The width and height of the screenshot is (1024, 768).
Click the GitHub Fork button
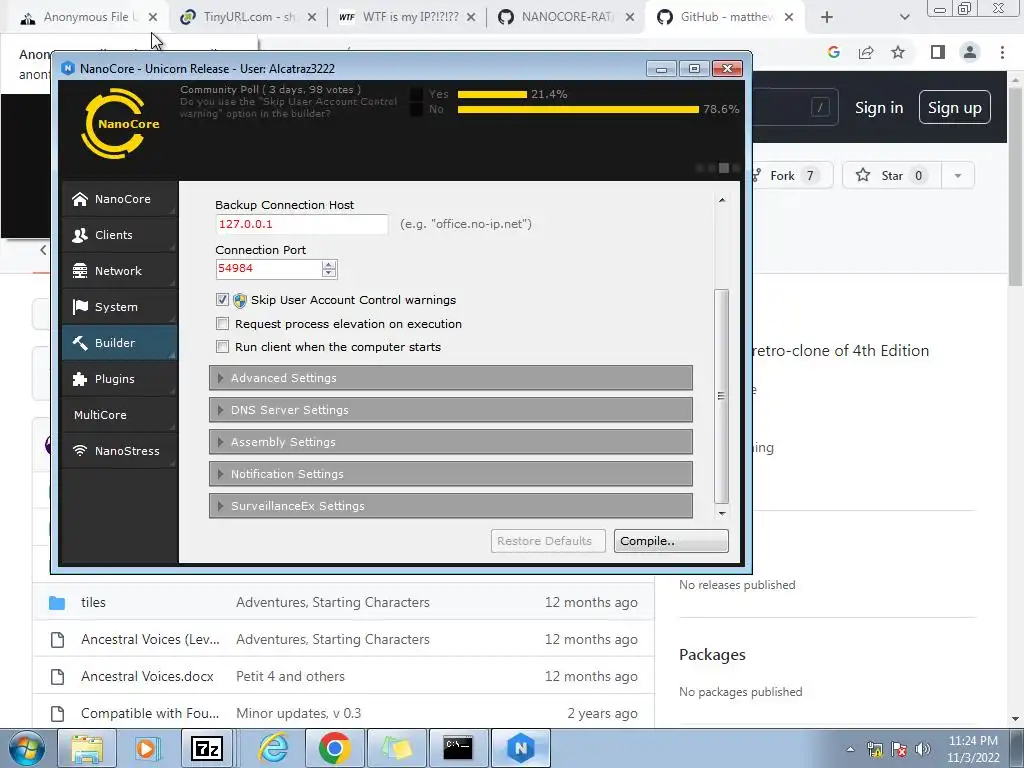[x=792, y=175]
